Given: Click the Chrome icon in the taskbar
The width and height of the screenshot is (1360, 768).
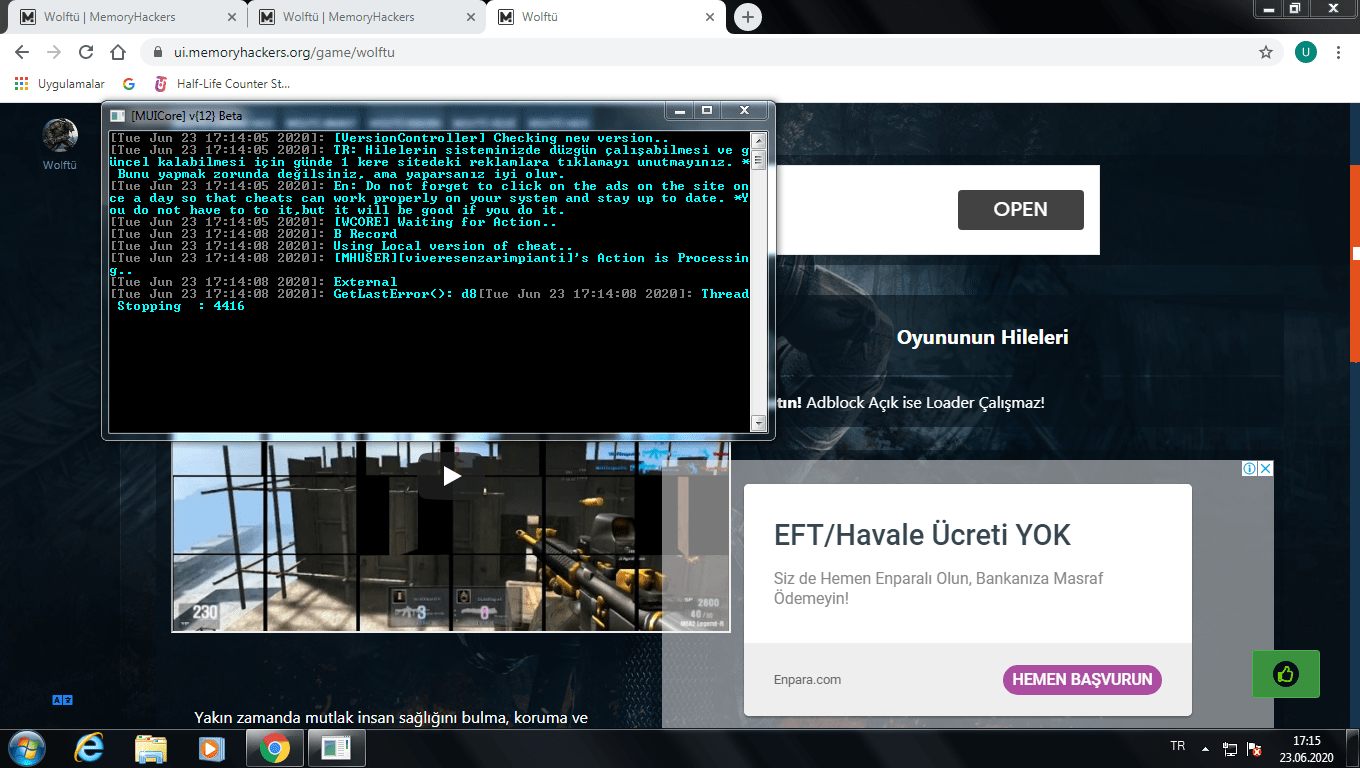Looking at the screenshot, I should pos(275,748).
